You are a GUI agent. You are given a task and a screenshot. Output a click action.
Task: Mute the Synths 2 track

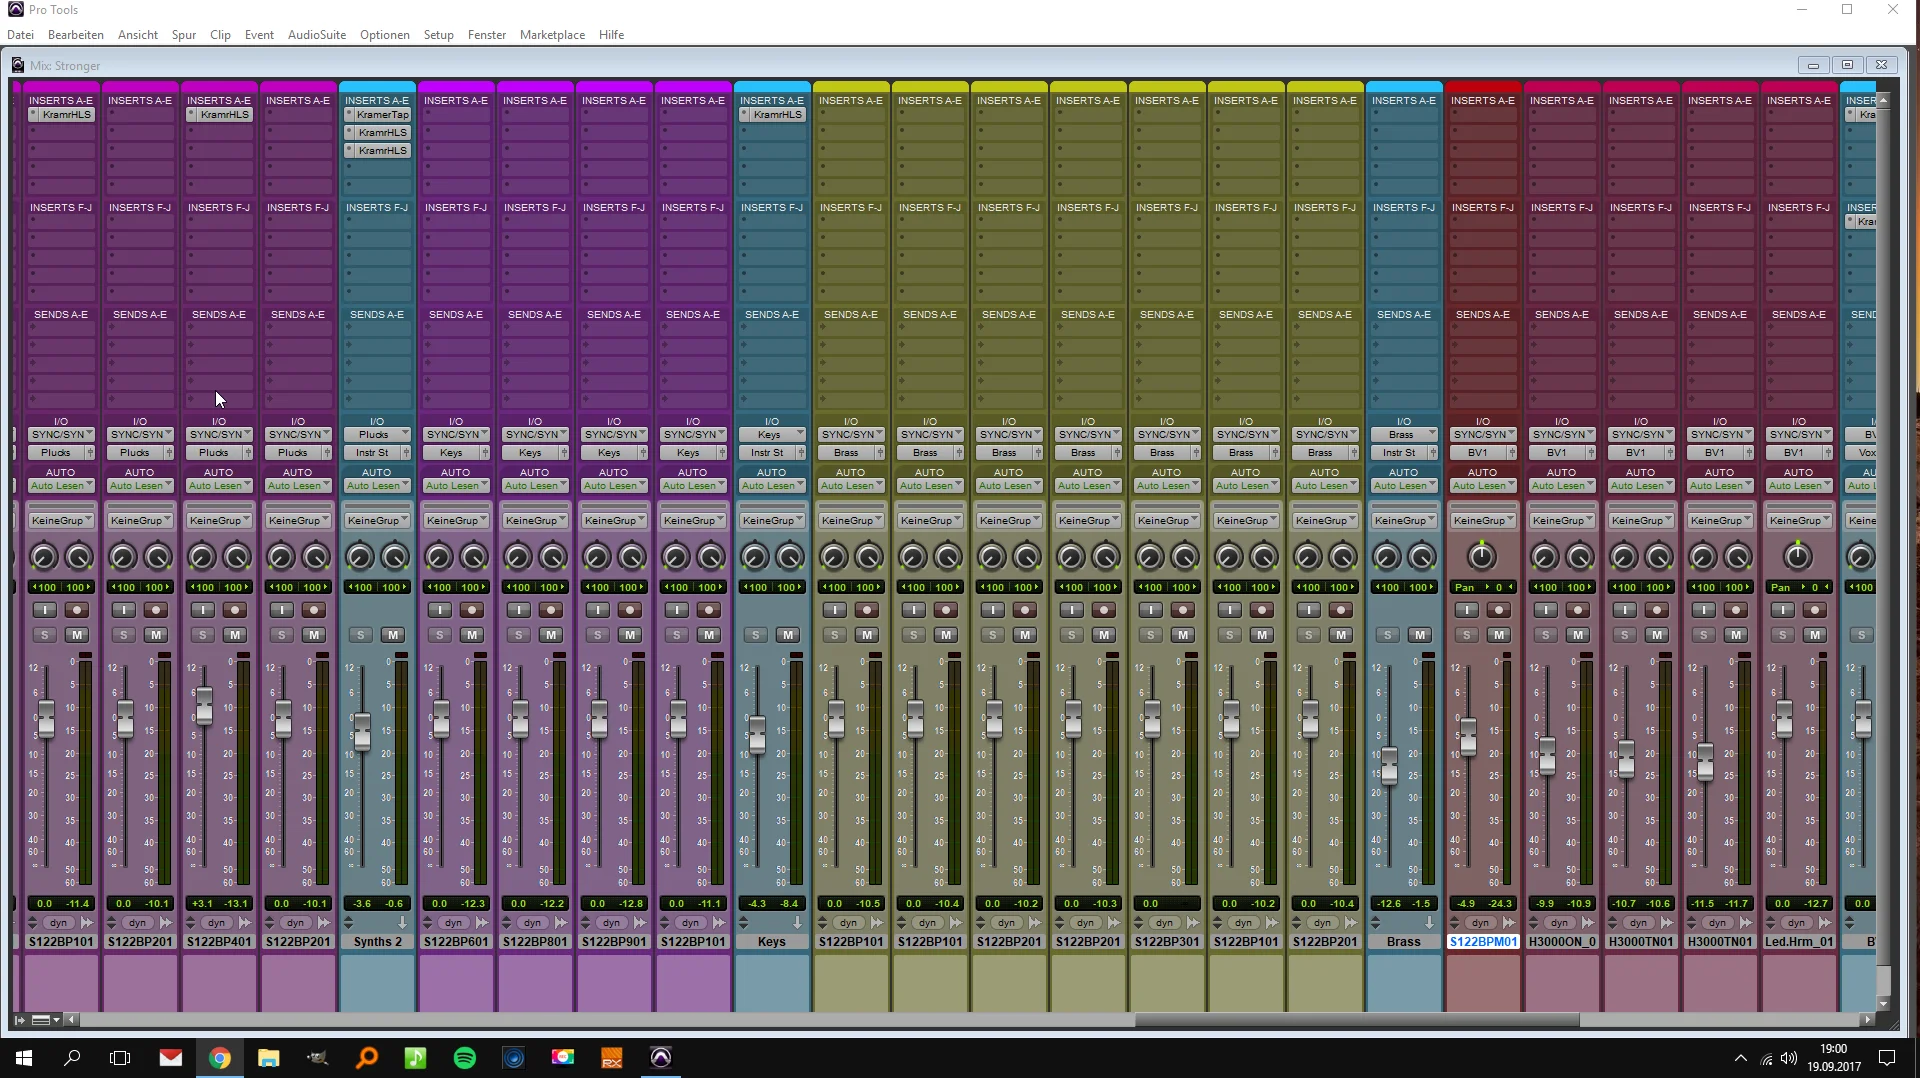coord(393,635)
